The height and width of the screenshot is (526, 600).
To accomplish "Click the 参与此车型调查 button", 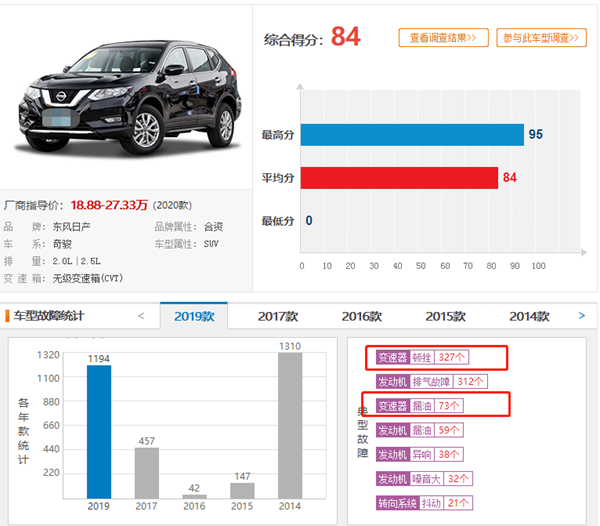I will [541, 38].
